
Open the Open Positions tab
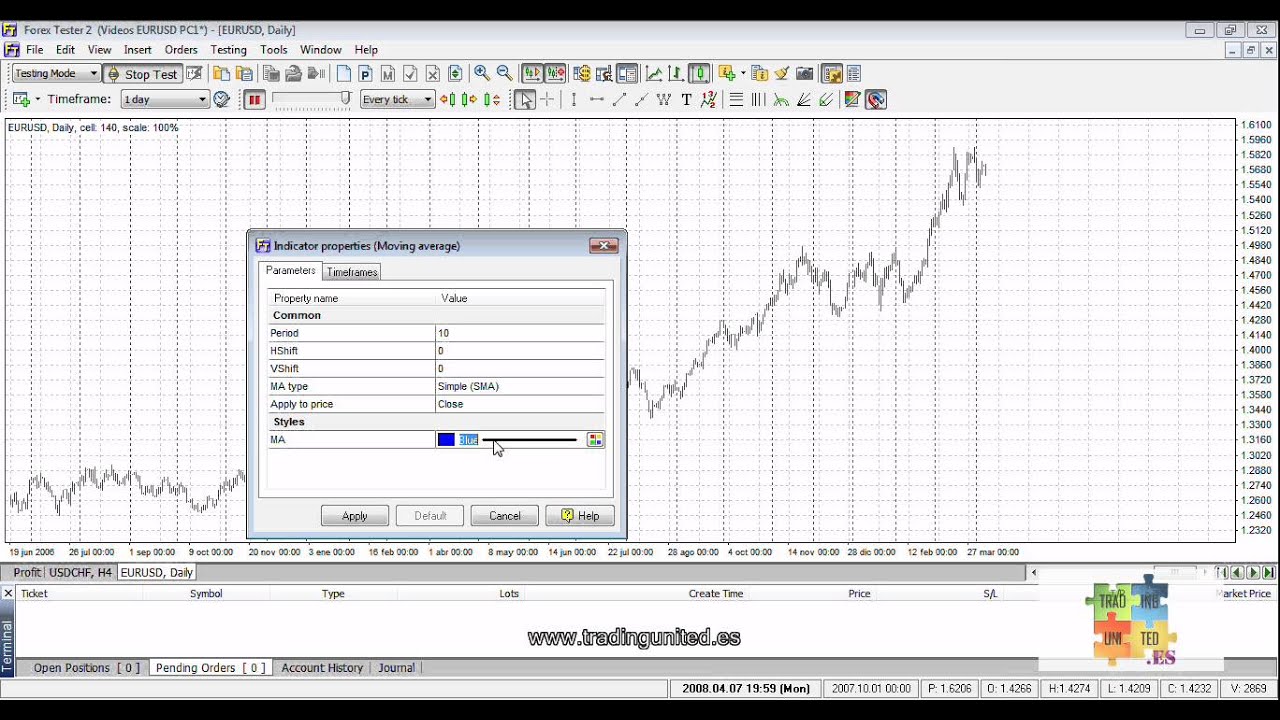[x=86, y=668]
